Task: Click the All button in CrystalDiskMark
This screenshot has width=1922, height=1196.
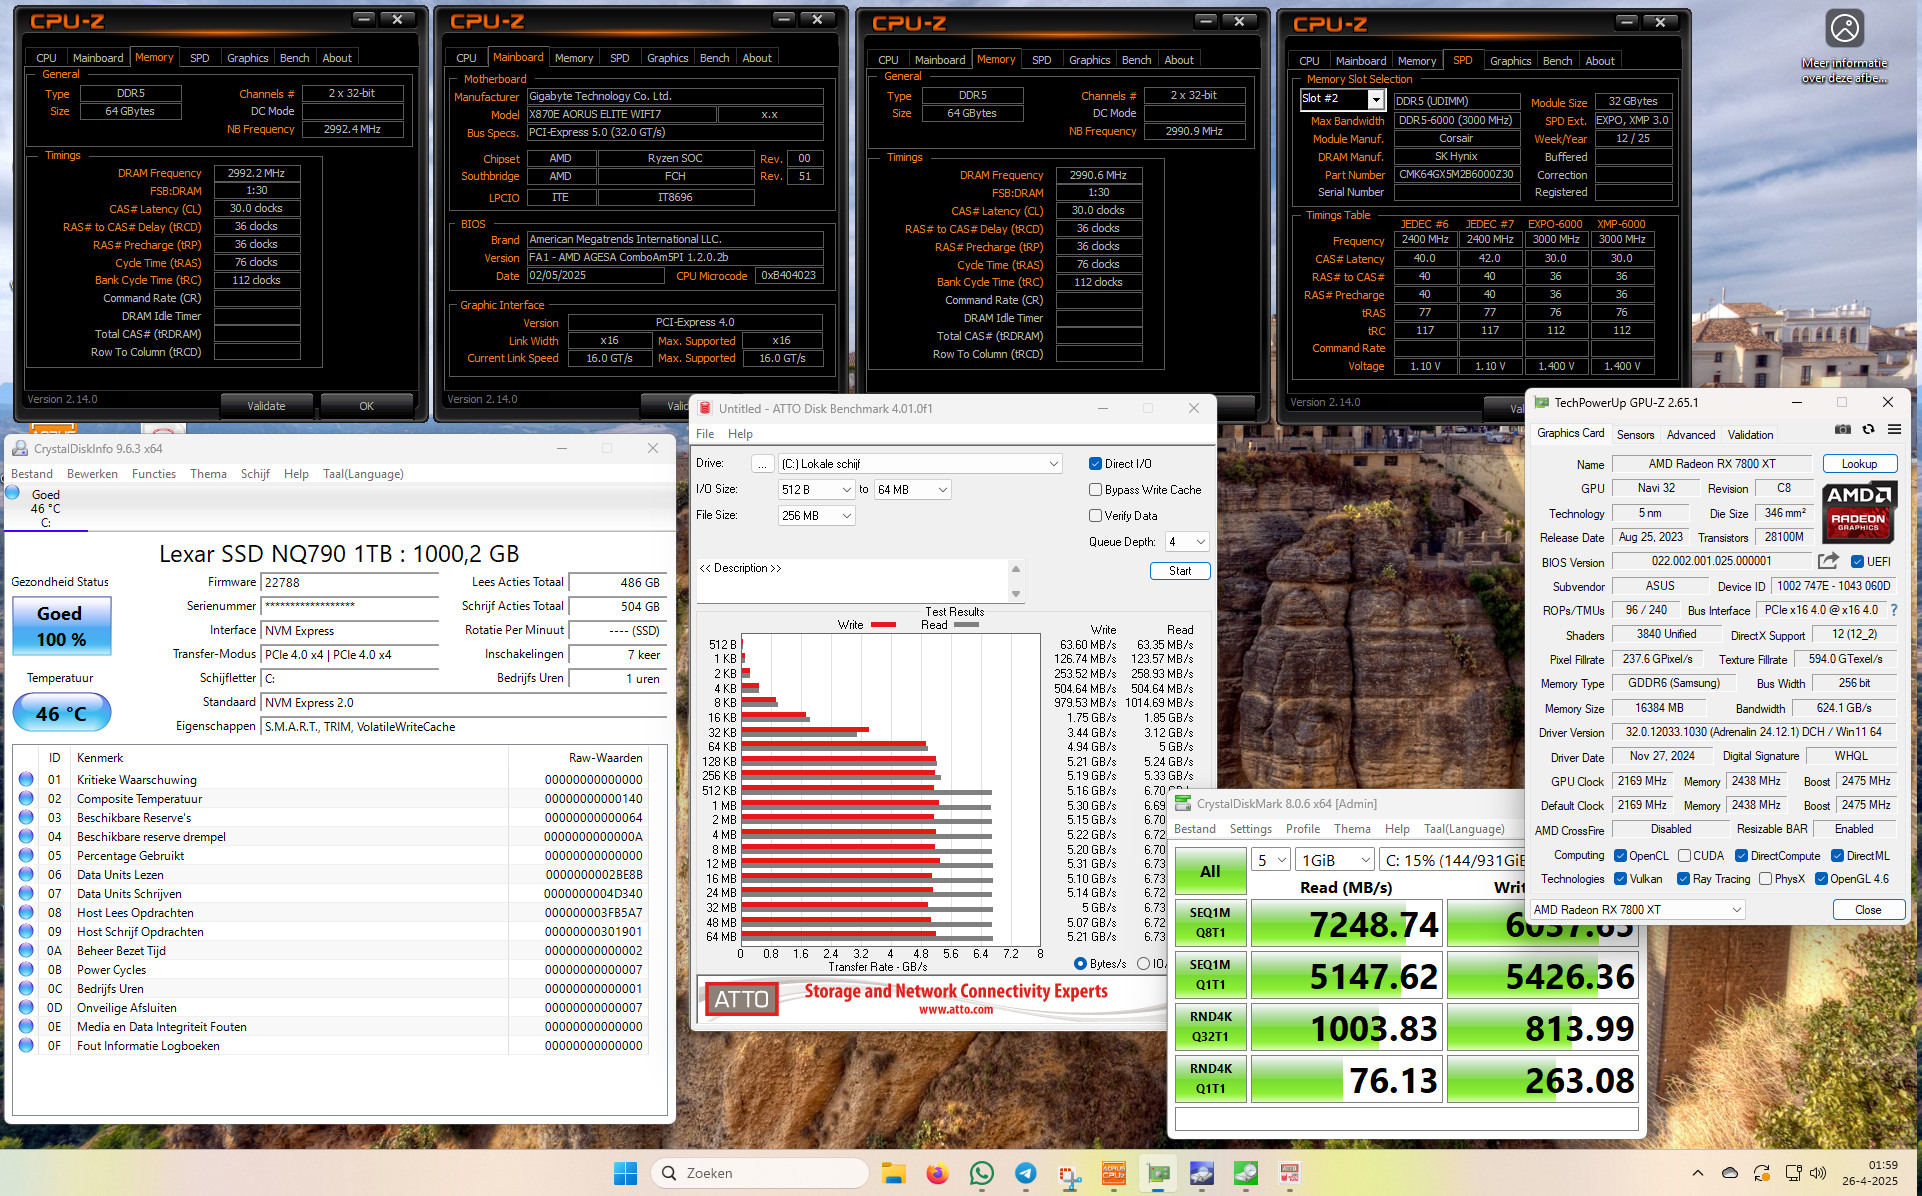Action: pyautogui.click(x=1210, y=871)
